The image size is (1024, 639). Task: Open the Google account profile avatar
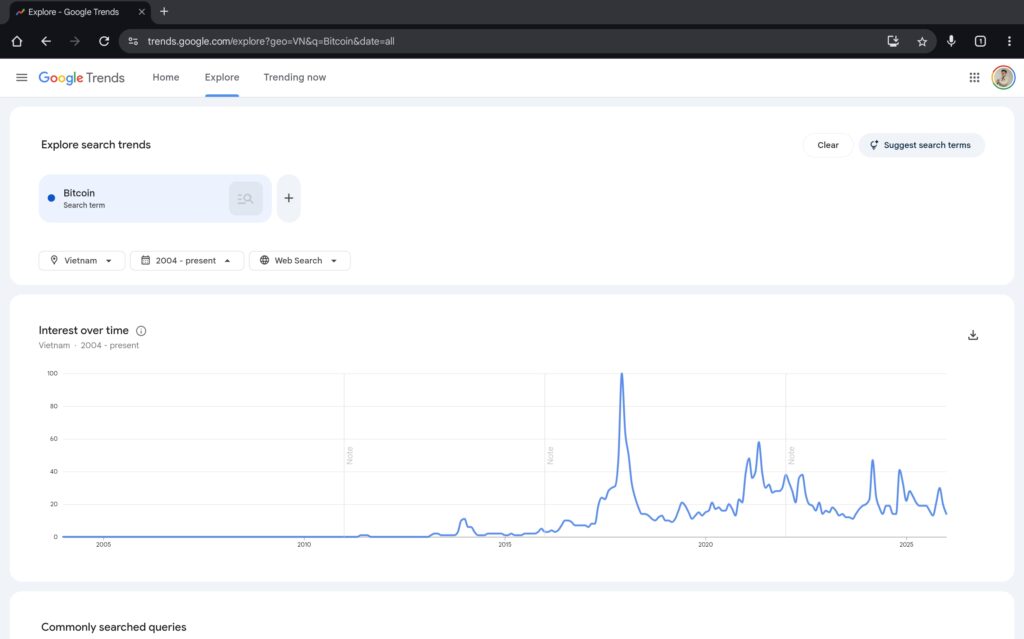1003,77
